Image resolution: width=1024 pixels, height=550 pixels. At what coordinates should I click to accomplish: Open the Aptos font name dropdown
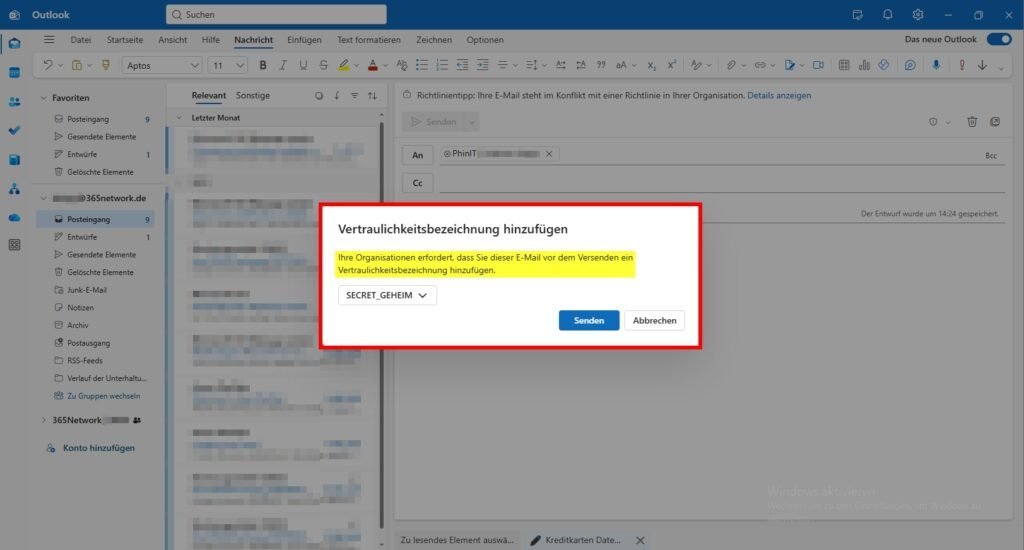(161, 65)
